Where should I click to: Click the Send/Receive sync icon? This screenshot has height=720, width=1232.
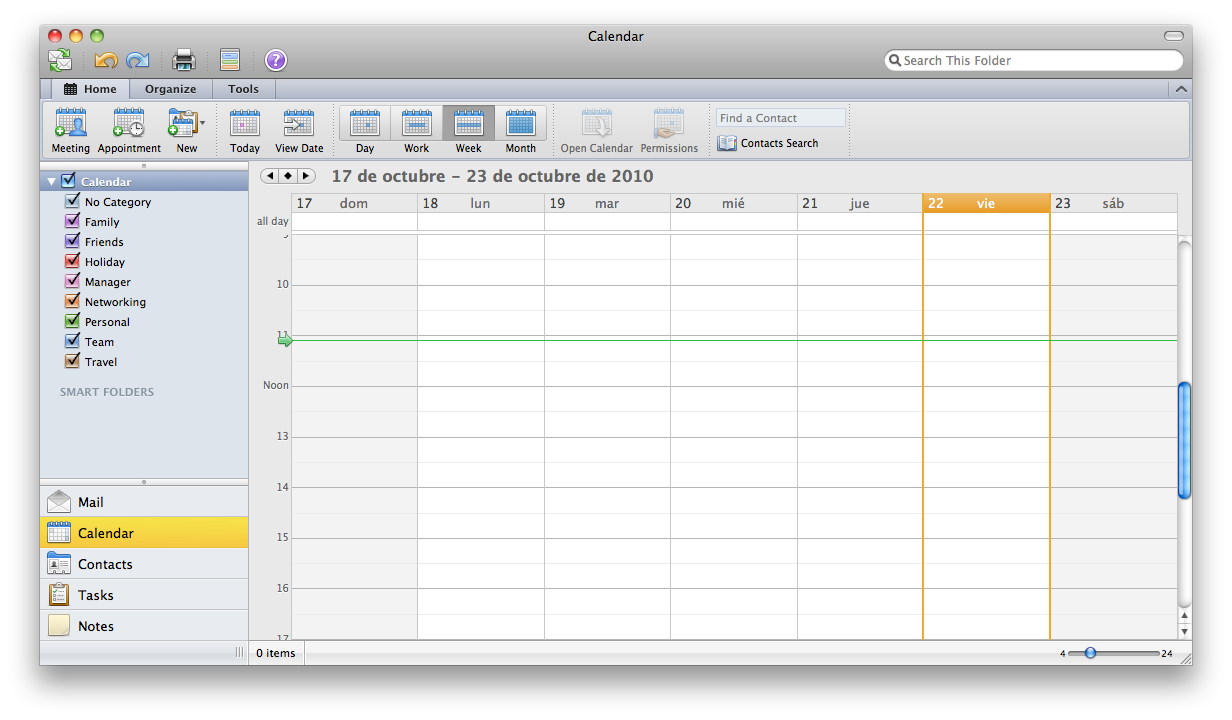[x=60, y=60]
